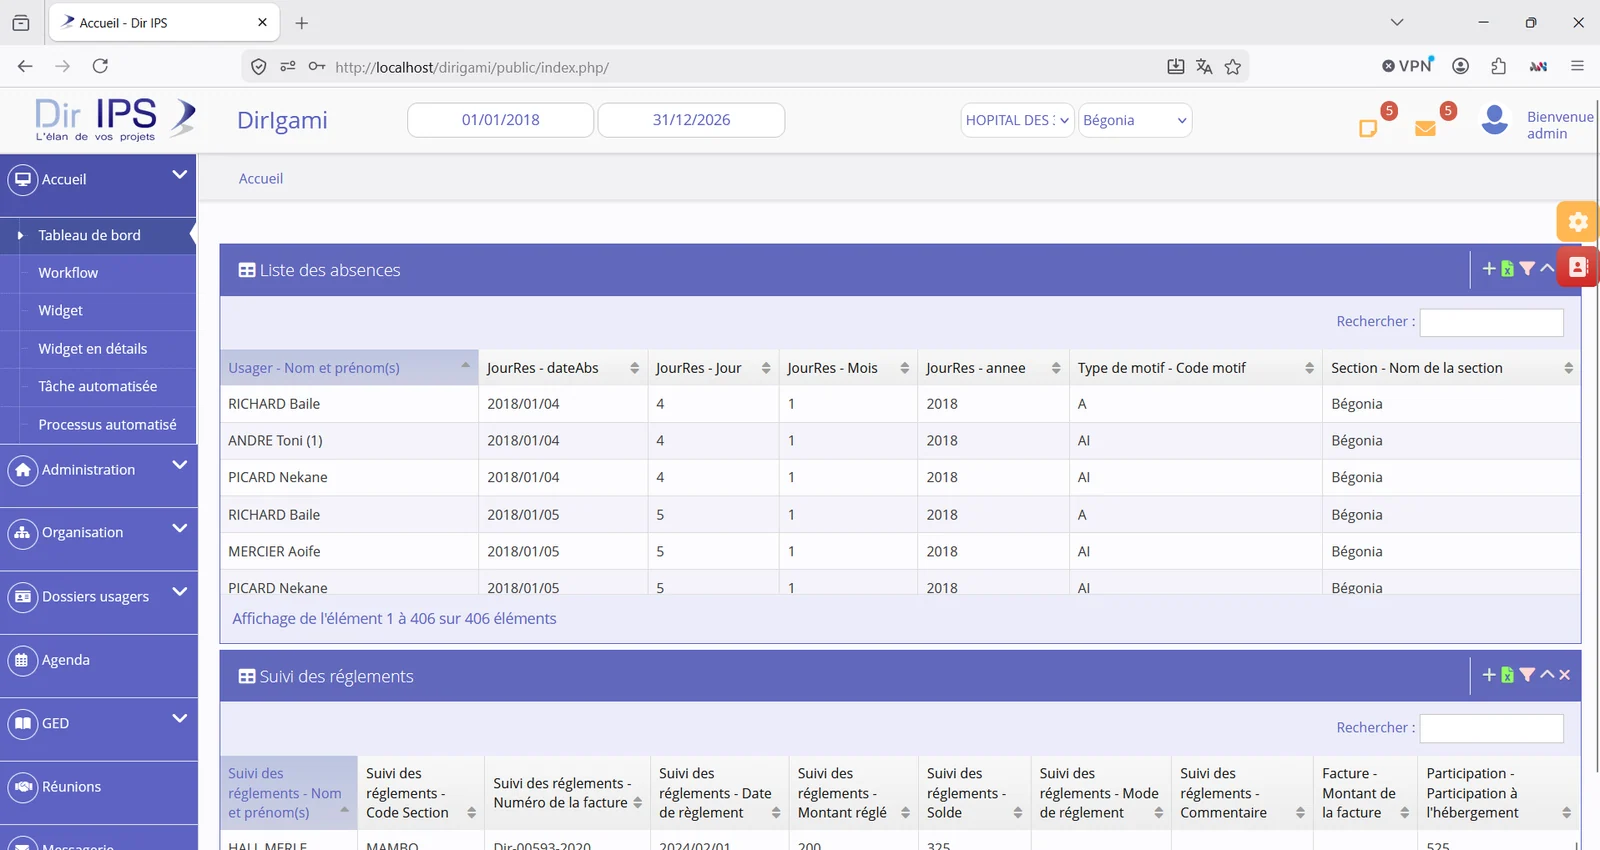Sort by Facture - Montant de la facture
This screenshot has width=1600, height=850.
click(1365, 793)
